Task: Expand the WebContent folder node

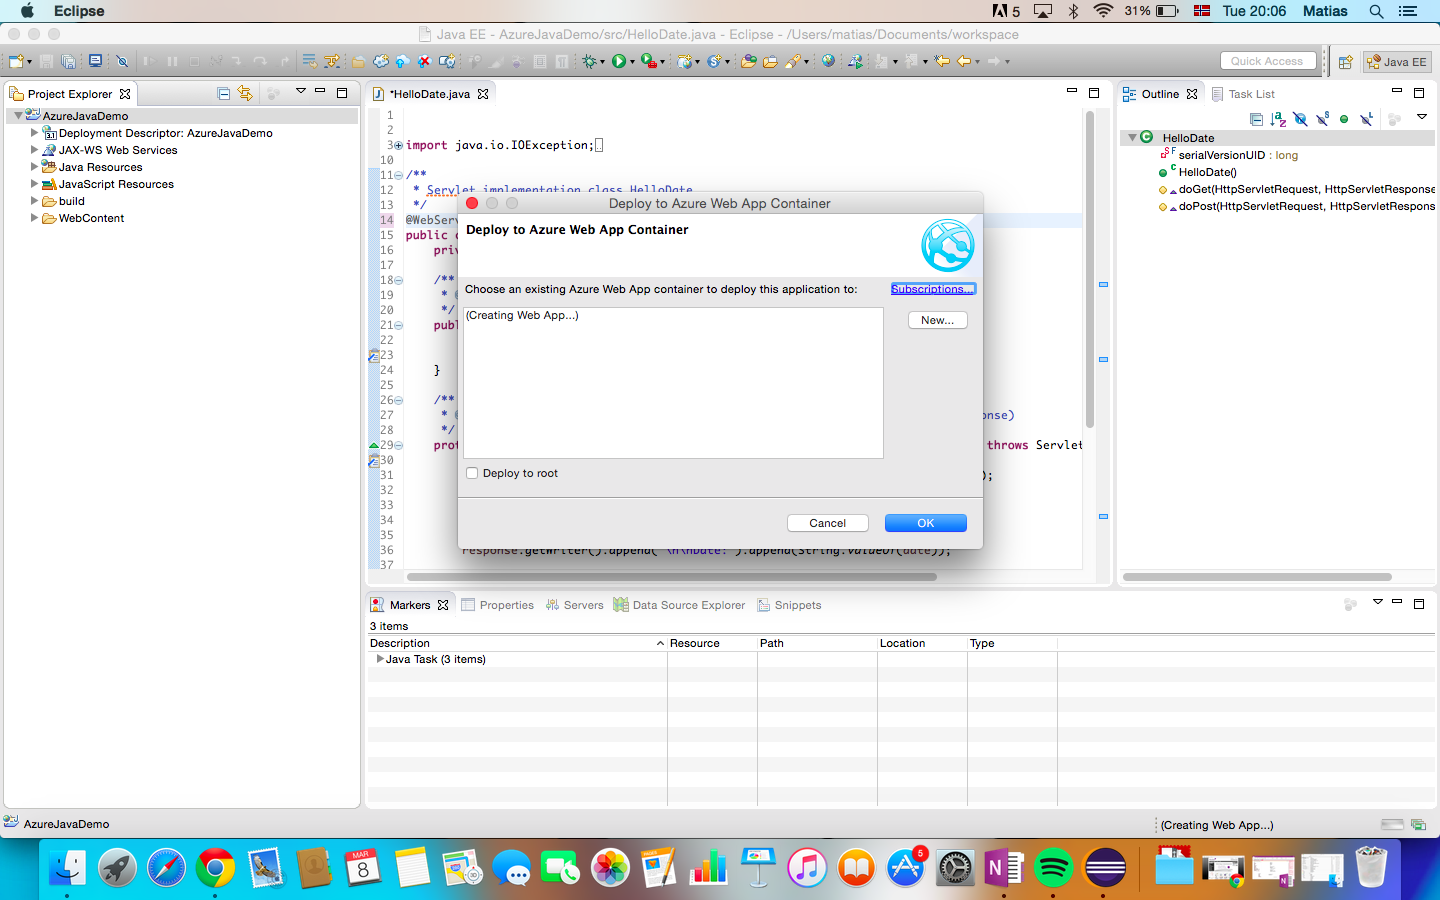Action: coord(34,217)
